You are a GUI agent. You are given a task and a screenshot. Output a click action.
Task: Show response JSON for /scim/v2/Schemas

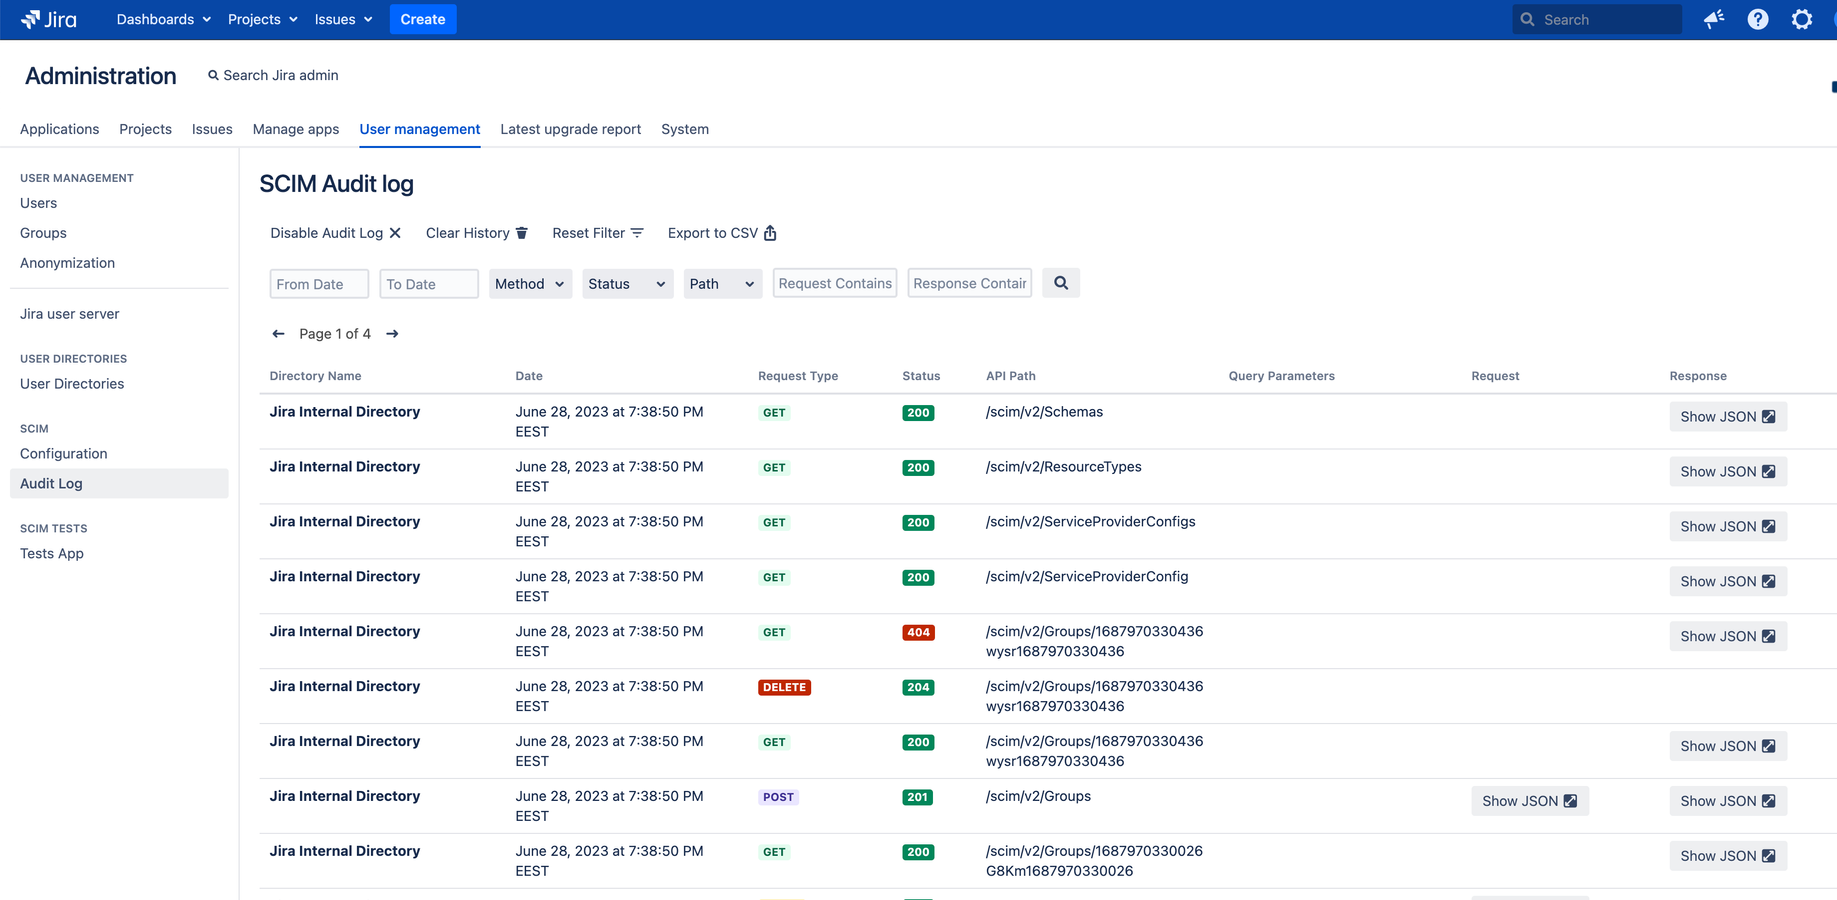click(1728, 417)
